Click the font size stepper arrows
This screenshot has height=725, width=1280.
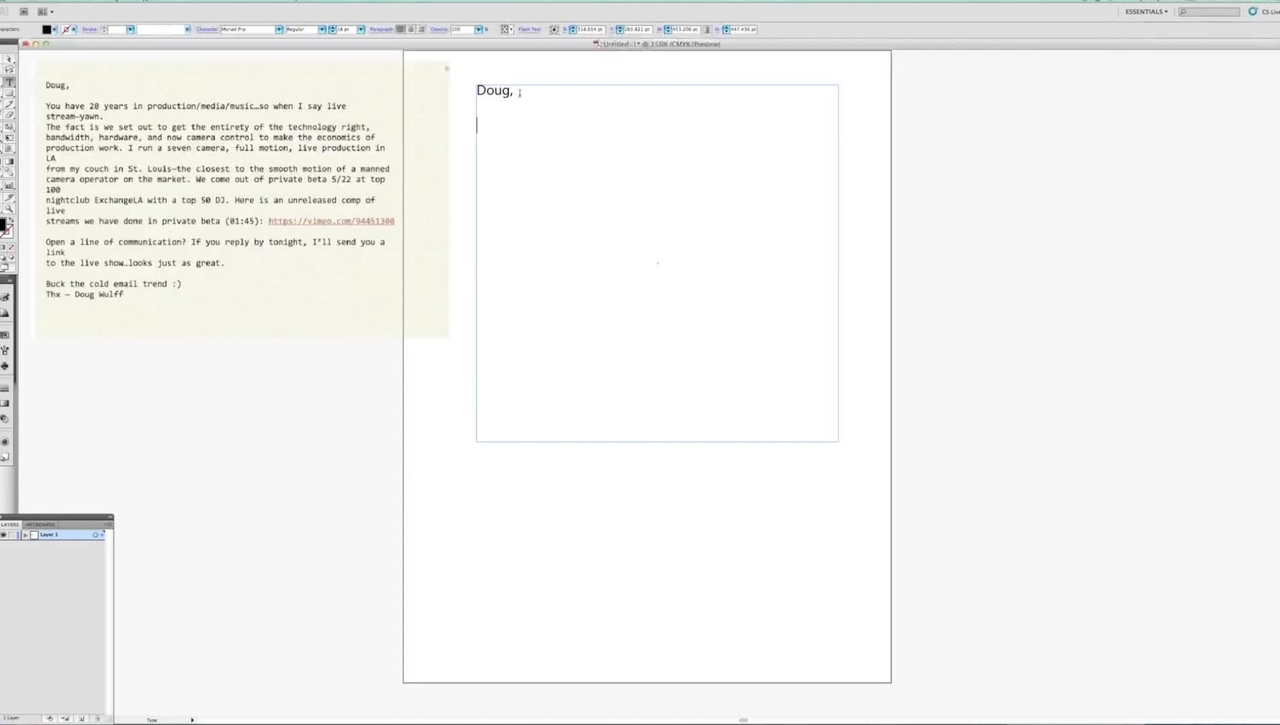[333, 29]
